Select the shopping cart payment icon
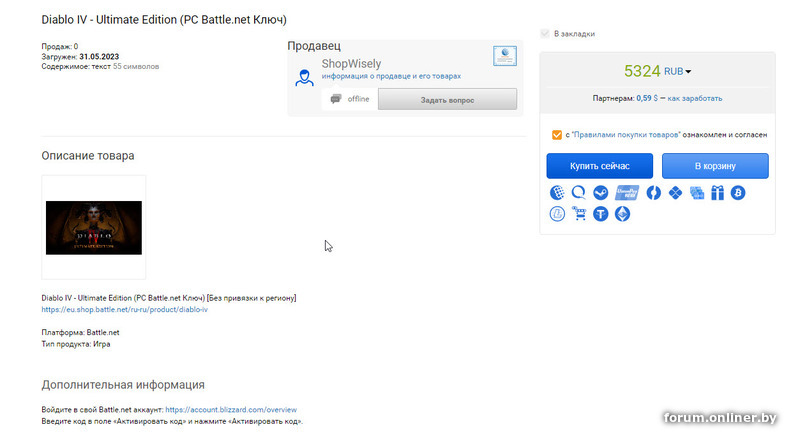800x441 pixels. tap(579, 213)
